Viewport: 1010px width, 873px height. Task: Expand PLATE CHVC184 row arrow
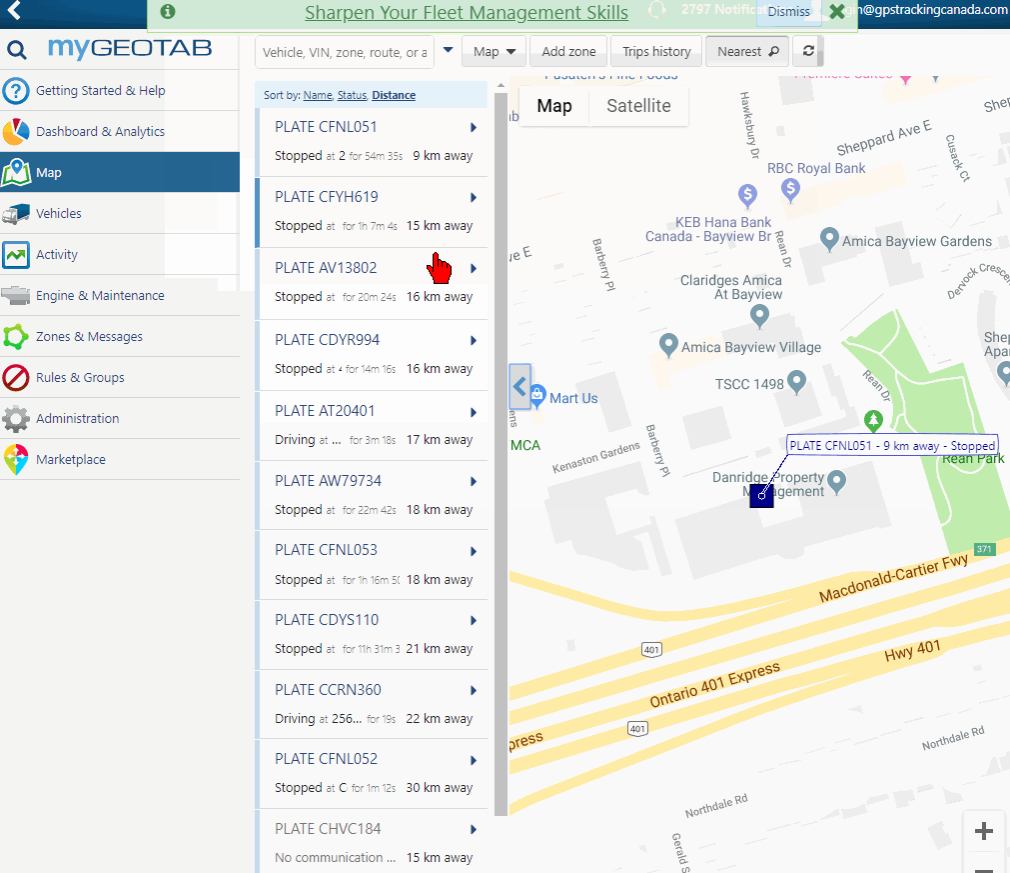coord(473,830)
